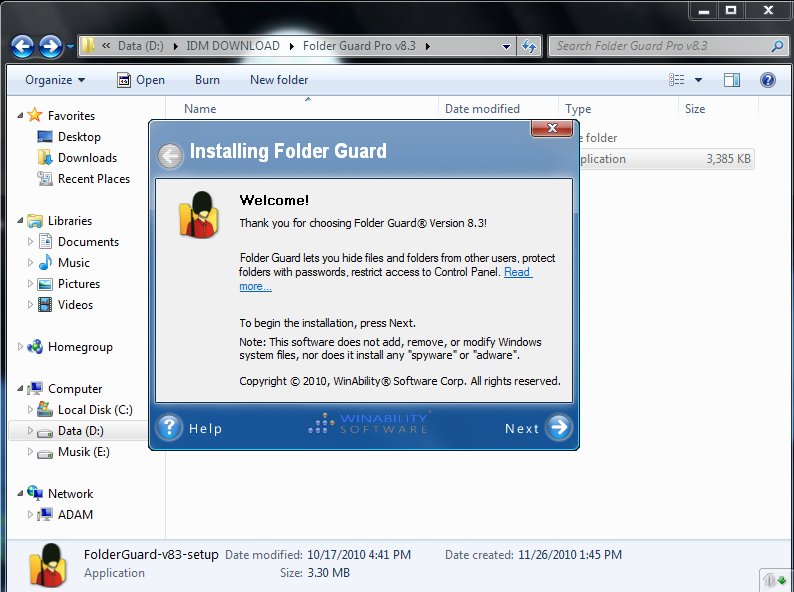
Task: Open the Pictures library
Action: click(x=79, y=284)
